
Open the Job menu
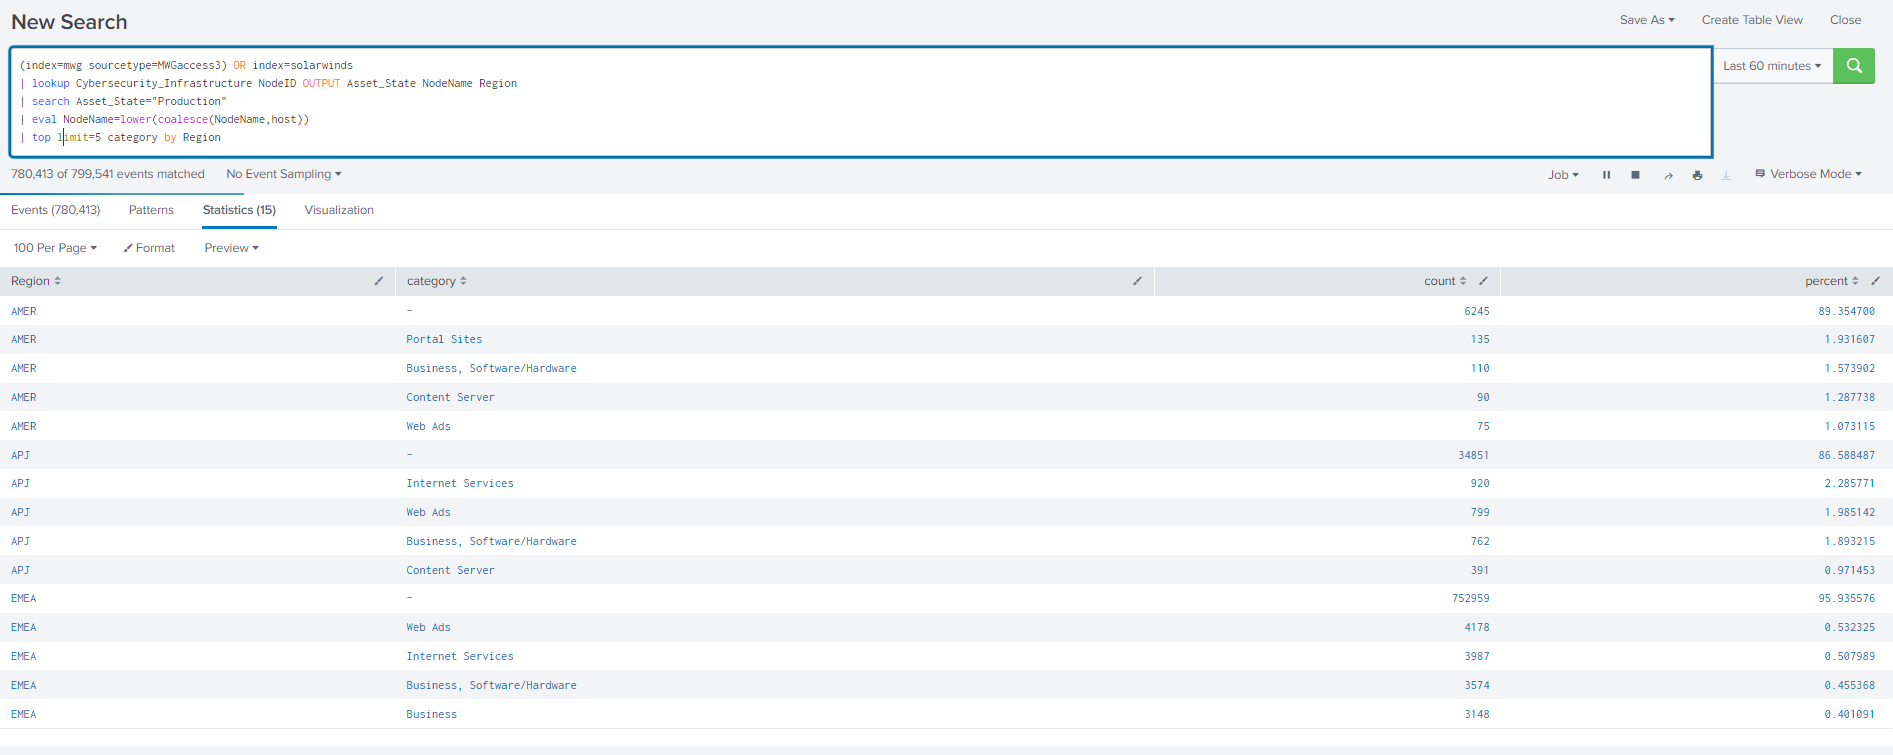pyautogui.click(x=1562, y=174)
